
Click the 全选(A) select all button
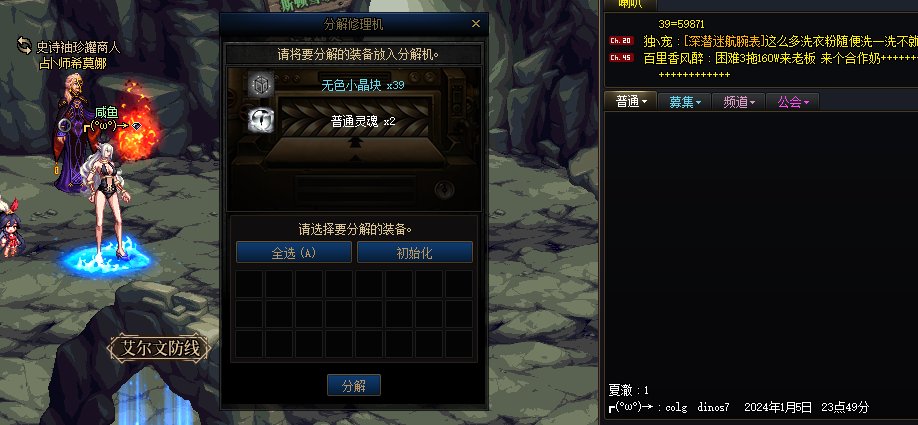[294, 253]
